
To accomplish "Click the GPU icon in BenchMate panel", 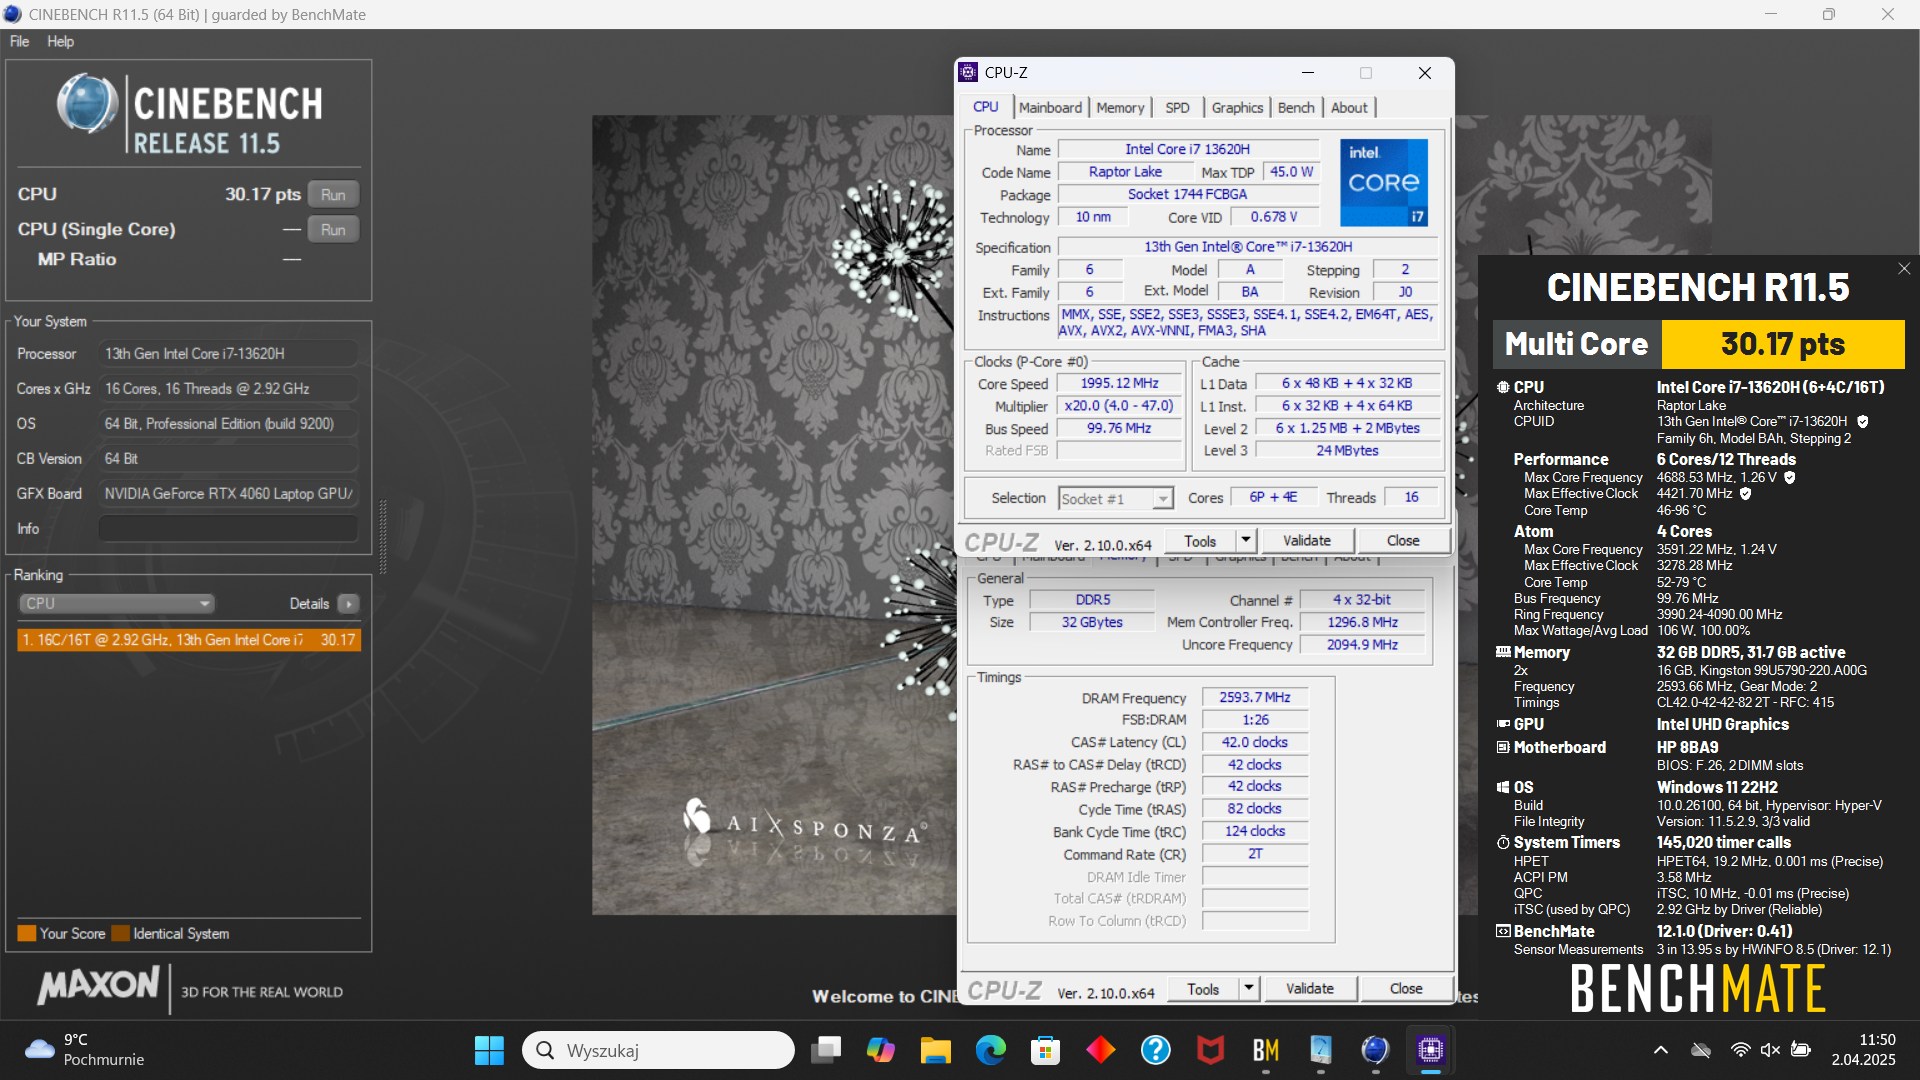I will [1502, 724].
